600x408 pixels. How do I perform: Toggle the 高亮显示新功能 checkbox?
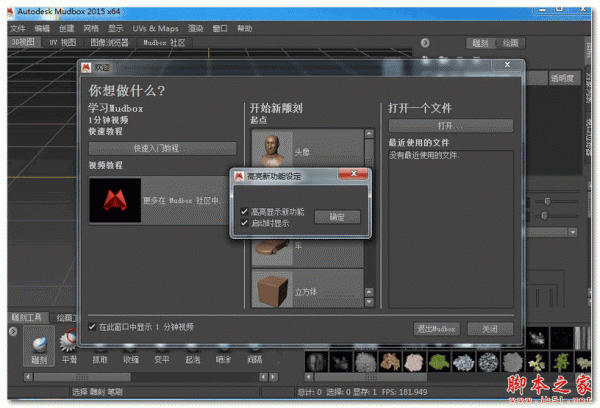tap(244, 211)
